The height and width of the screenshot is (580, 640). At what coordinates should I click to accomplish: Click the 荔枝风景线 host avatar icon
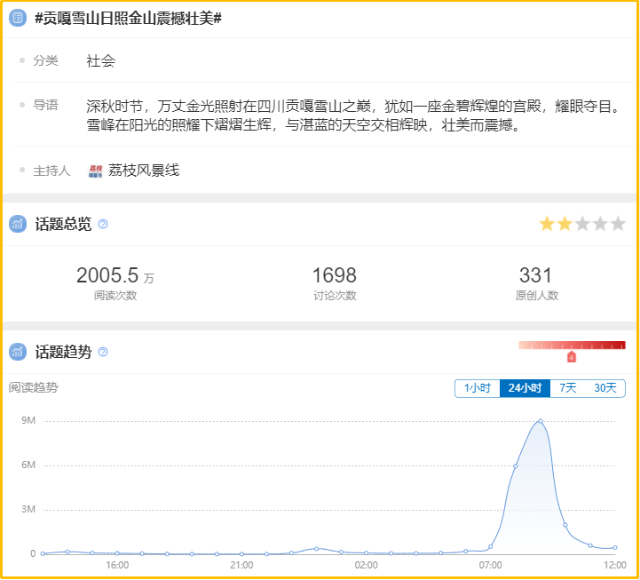point(96,171)
